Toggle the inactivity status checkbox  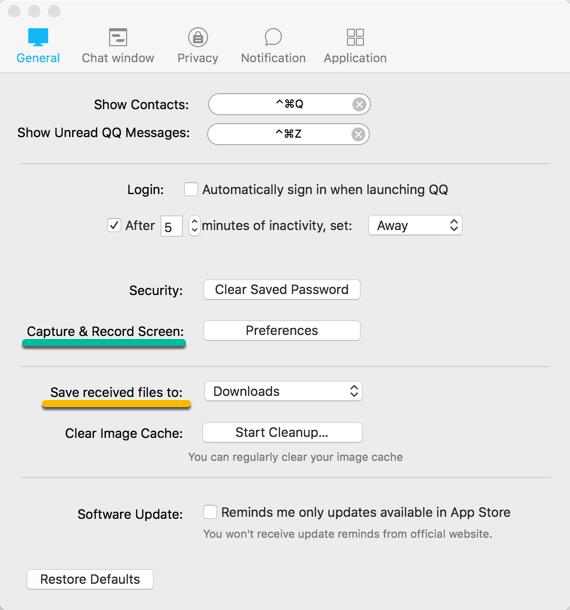point(114,225)
